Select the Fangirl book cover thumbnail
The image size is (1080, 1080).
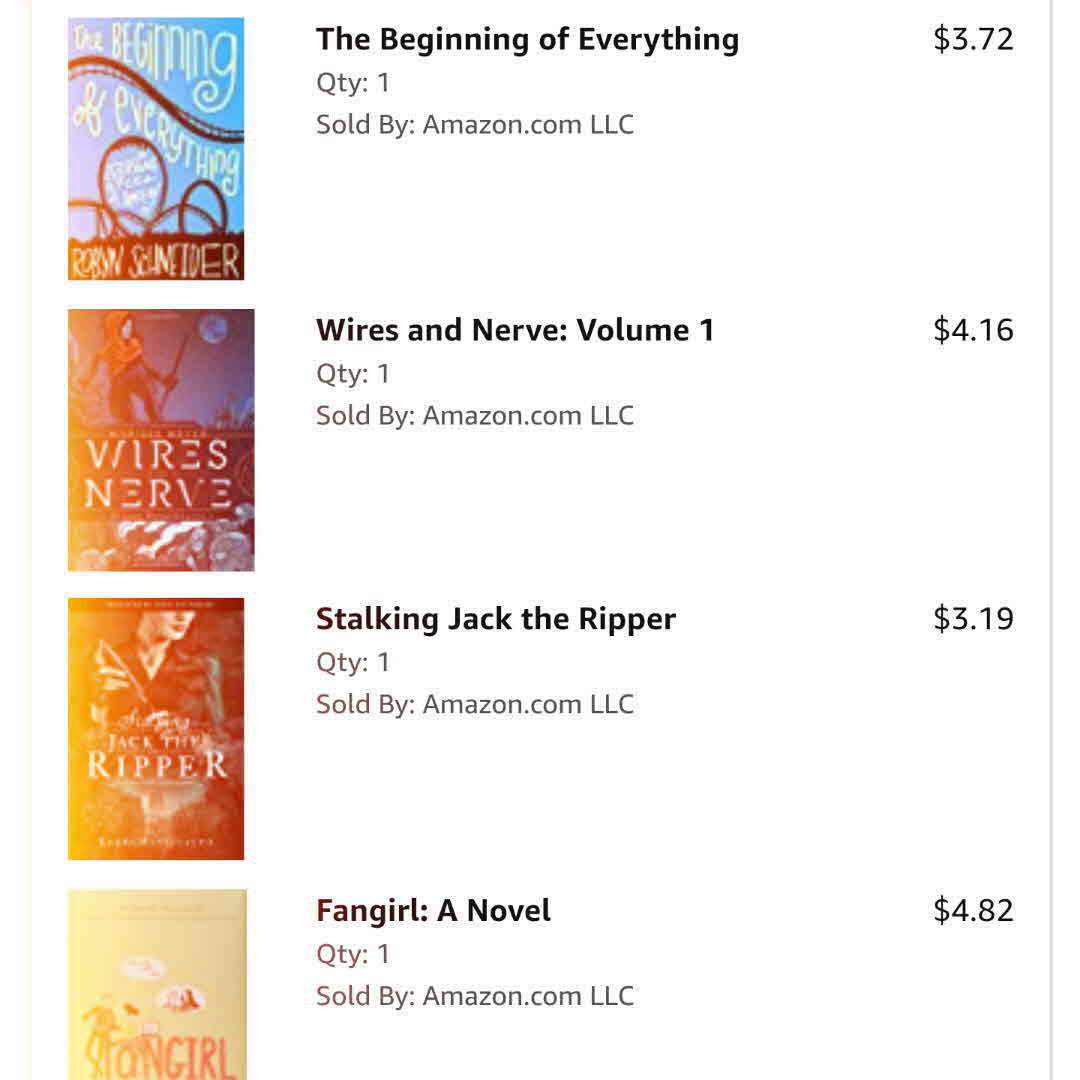coord(157,984)
